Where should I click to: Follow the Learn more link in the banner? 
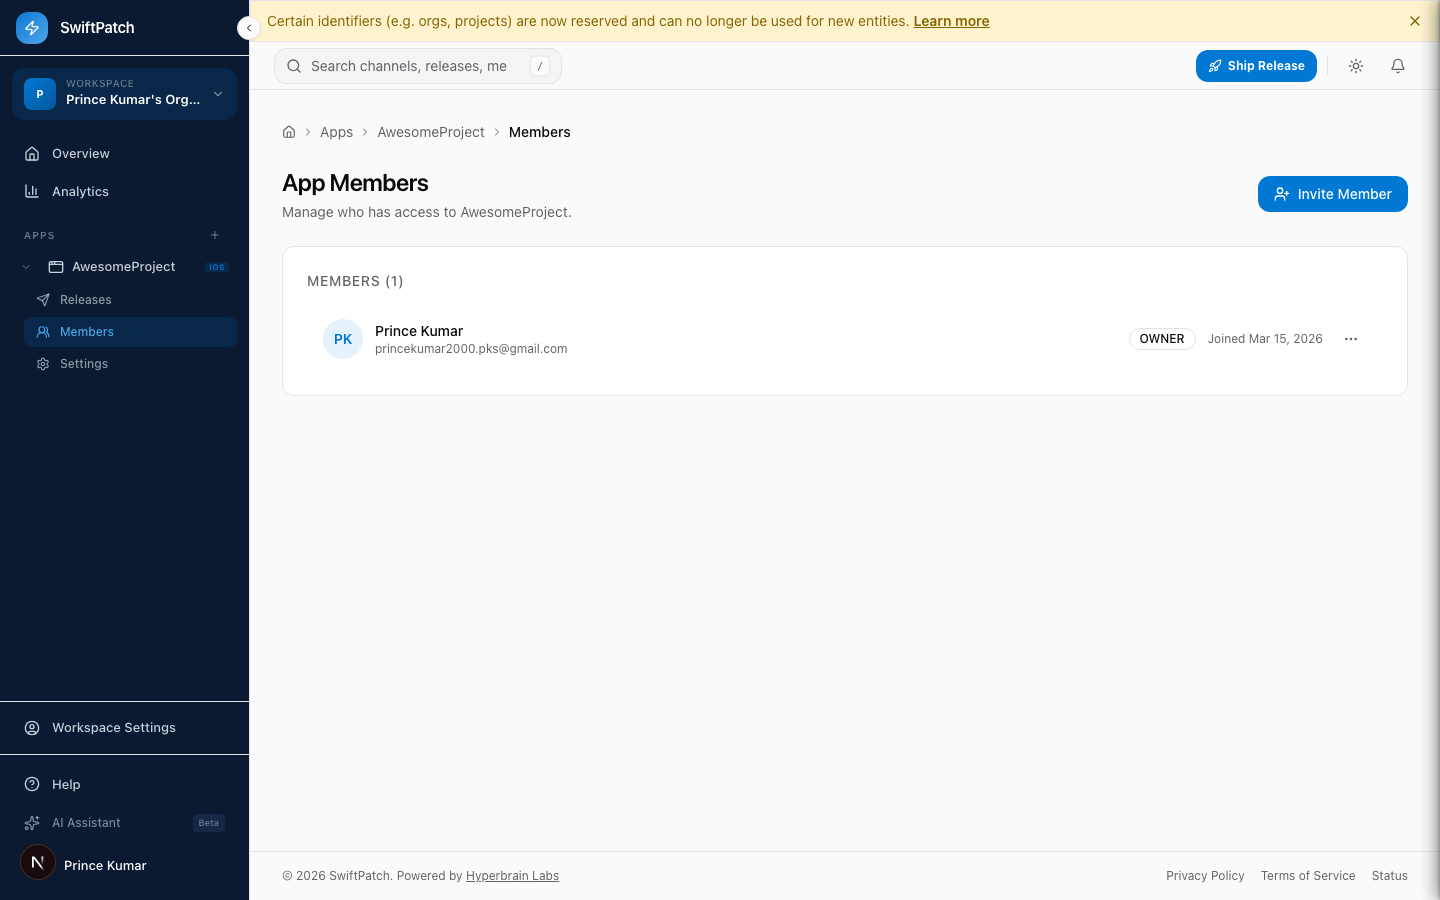click(951, 21)
